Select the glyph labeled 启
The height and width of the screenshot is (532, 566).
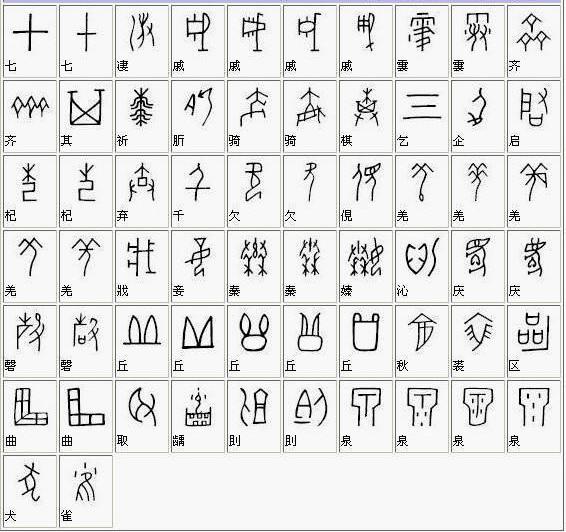[x=534, y=117]
